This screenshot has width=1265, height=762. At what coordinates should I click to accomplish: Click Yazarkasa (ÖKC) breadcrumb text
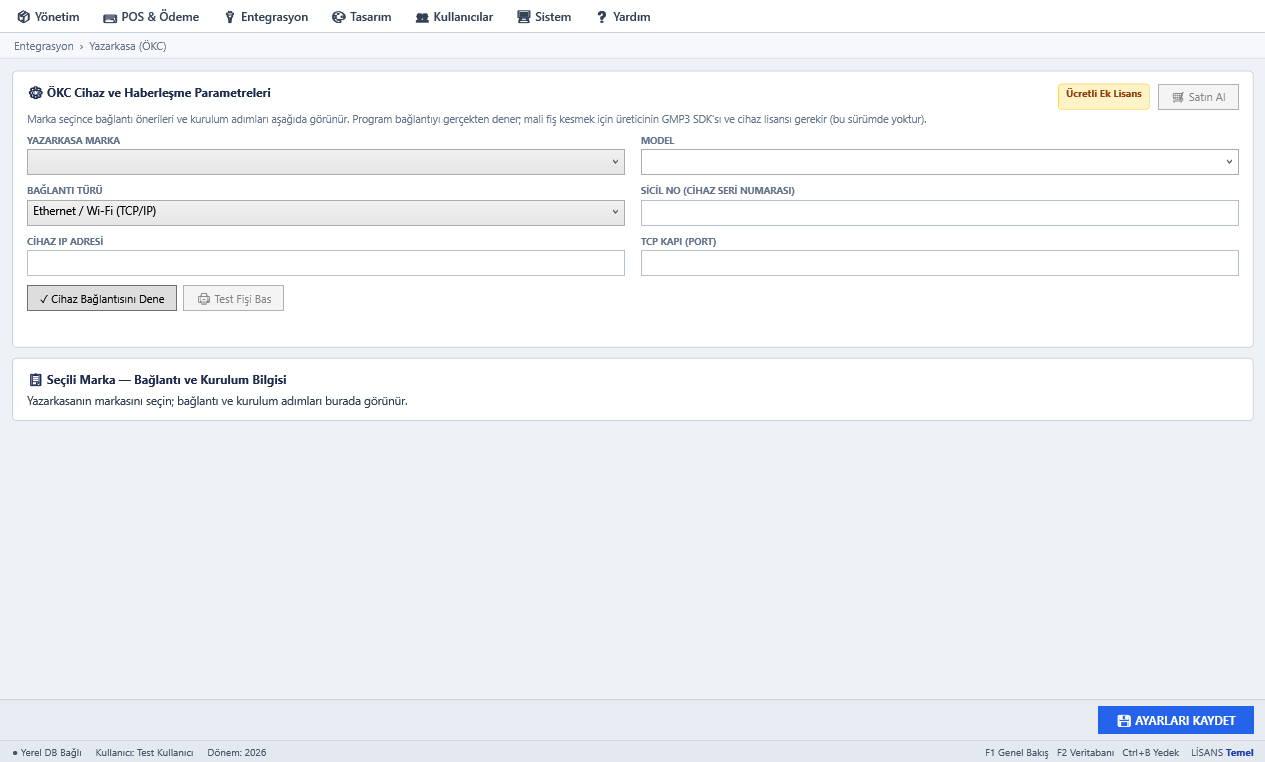[x=128, y=46]
